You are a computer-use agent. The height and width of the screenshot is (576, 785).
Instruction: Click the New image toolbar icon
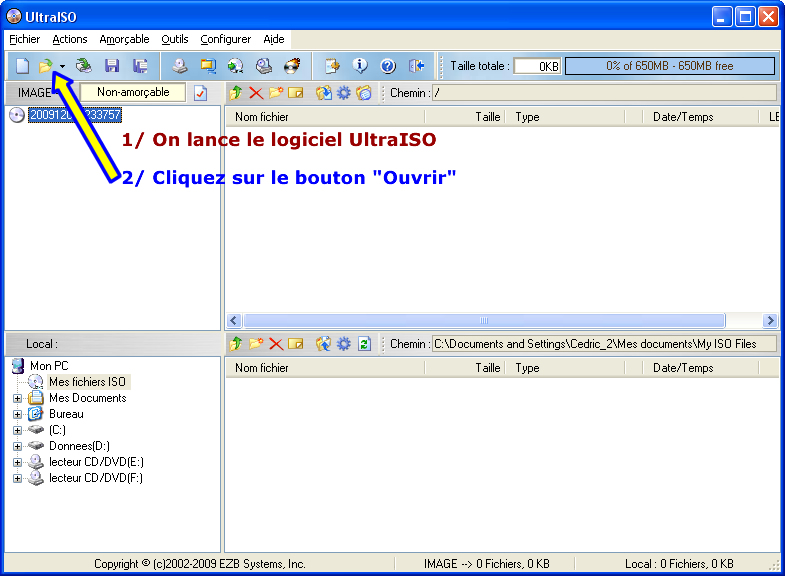[22, 66]
